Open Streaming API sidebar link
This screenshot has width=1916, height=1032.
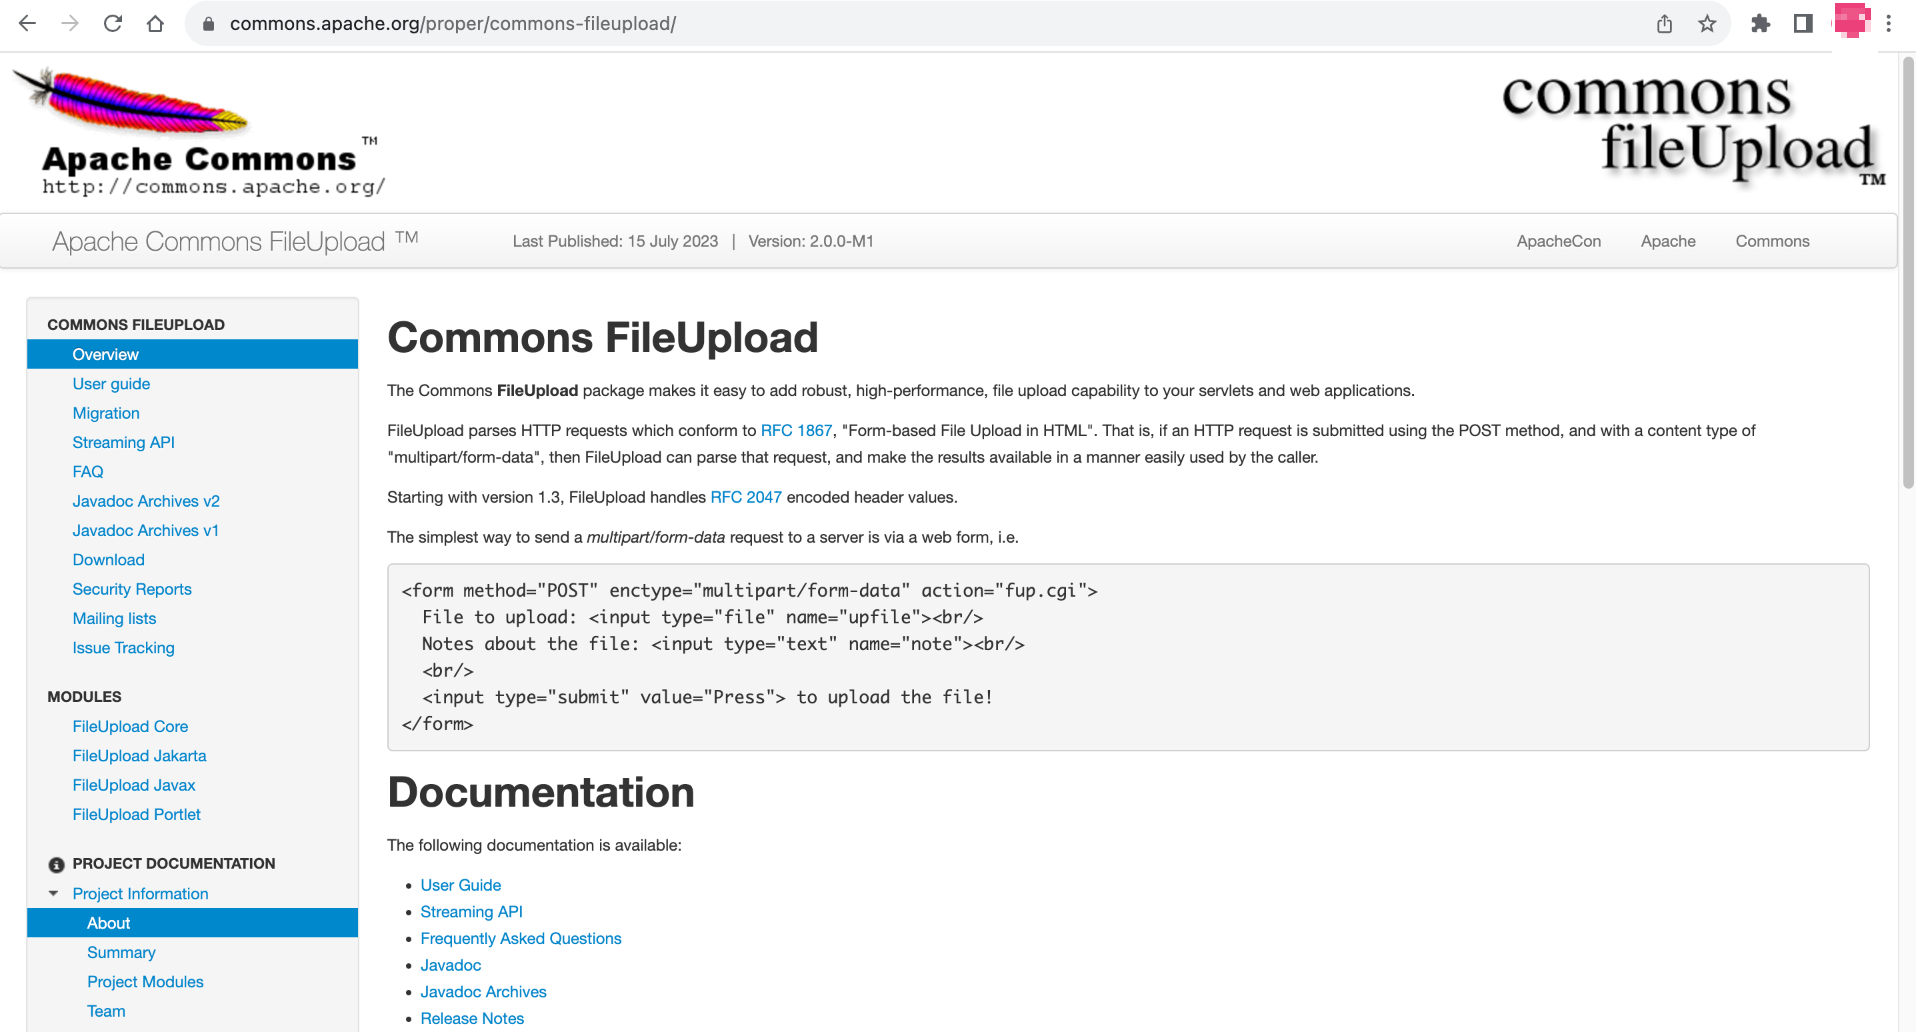123,442
